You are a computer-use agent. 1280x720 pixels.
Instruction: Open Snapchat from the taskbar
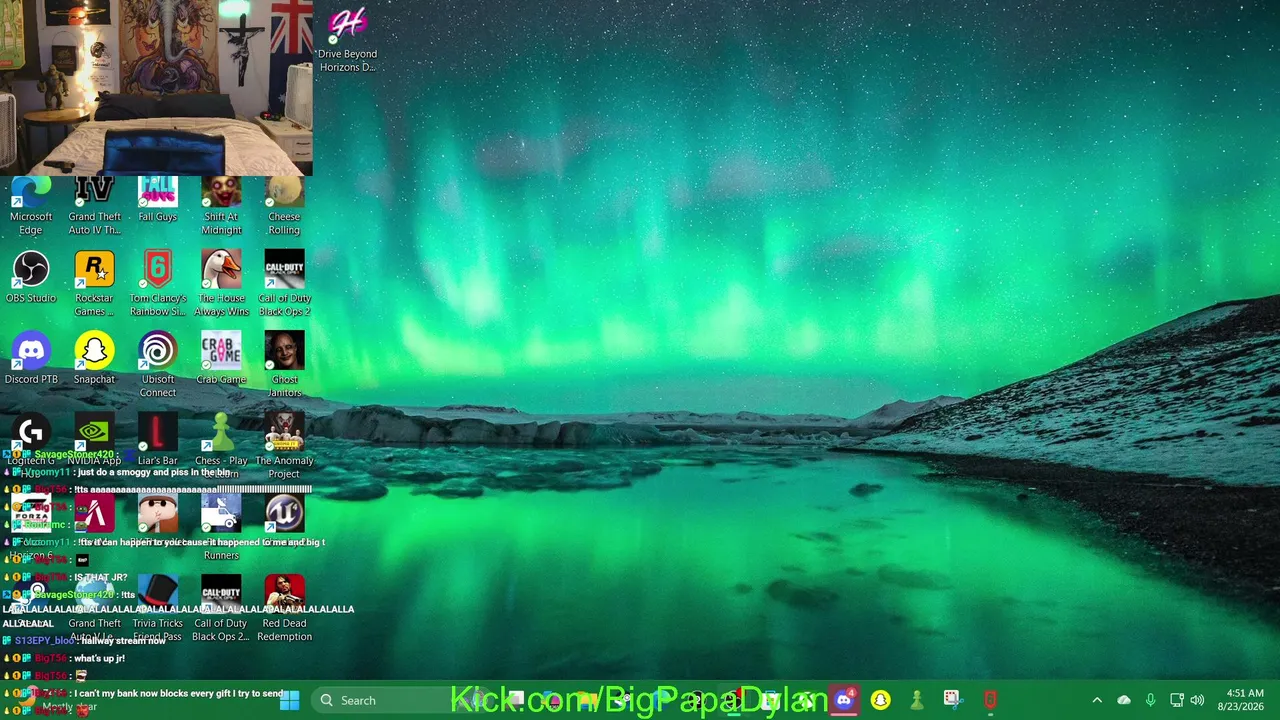880,700
